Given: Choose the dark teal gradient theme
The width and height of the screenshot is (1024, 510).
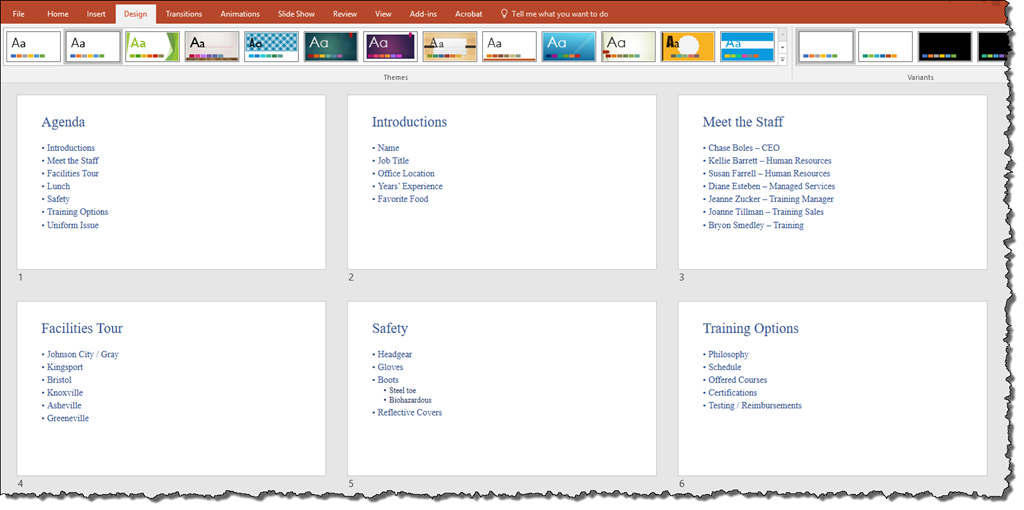Looking at the screenshot, I should (x=331, y=47).
